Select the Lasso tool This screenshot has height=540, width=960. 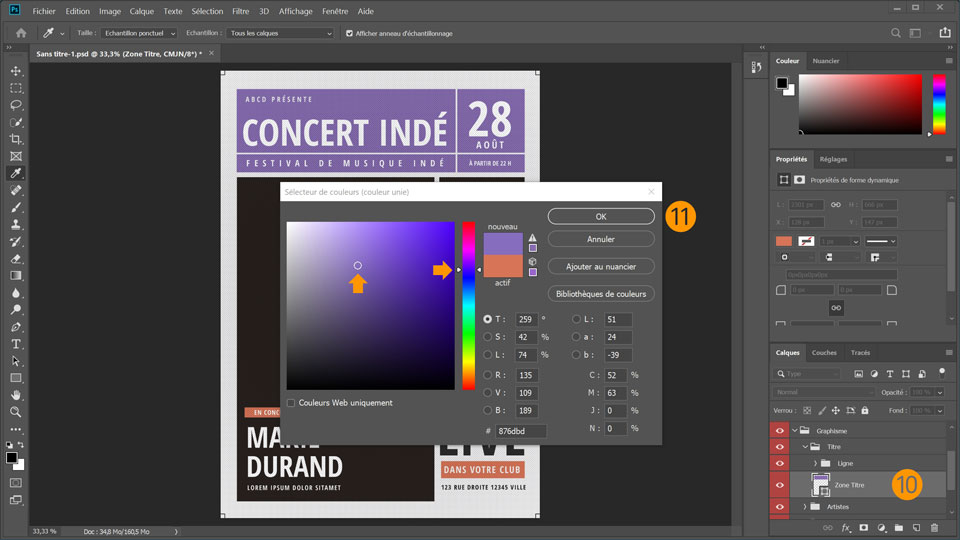pos(16,105)
